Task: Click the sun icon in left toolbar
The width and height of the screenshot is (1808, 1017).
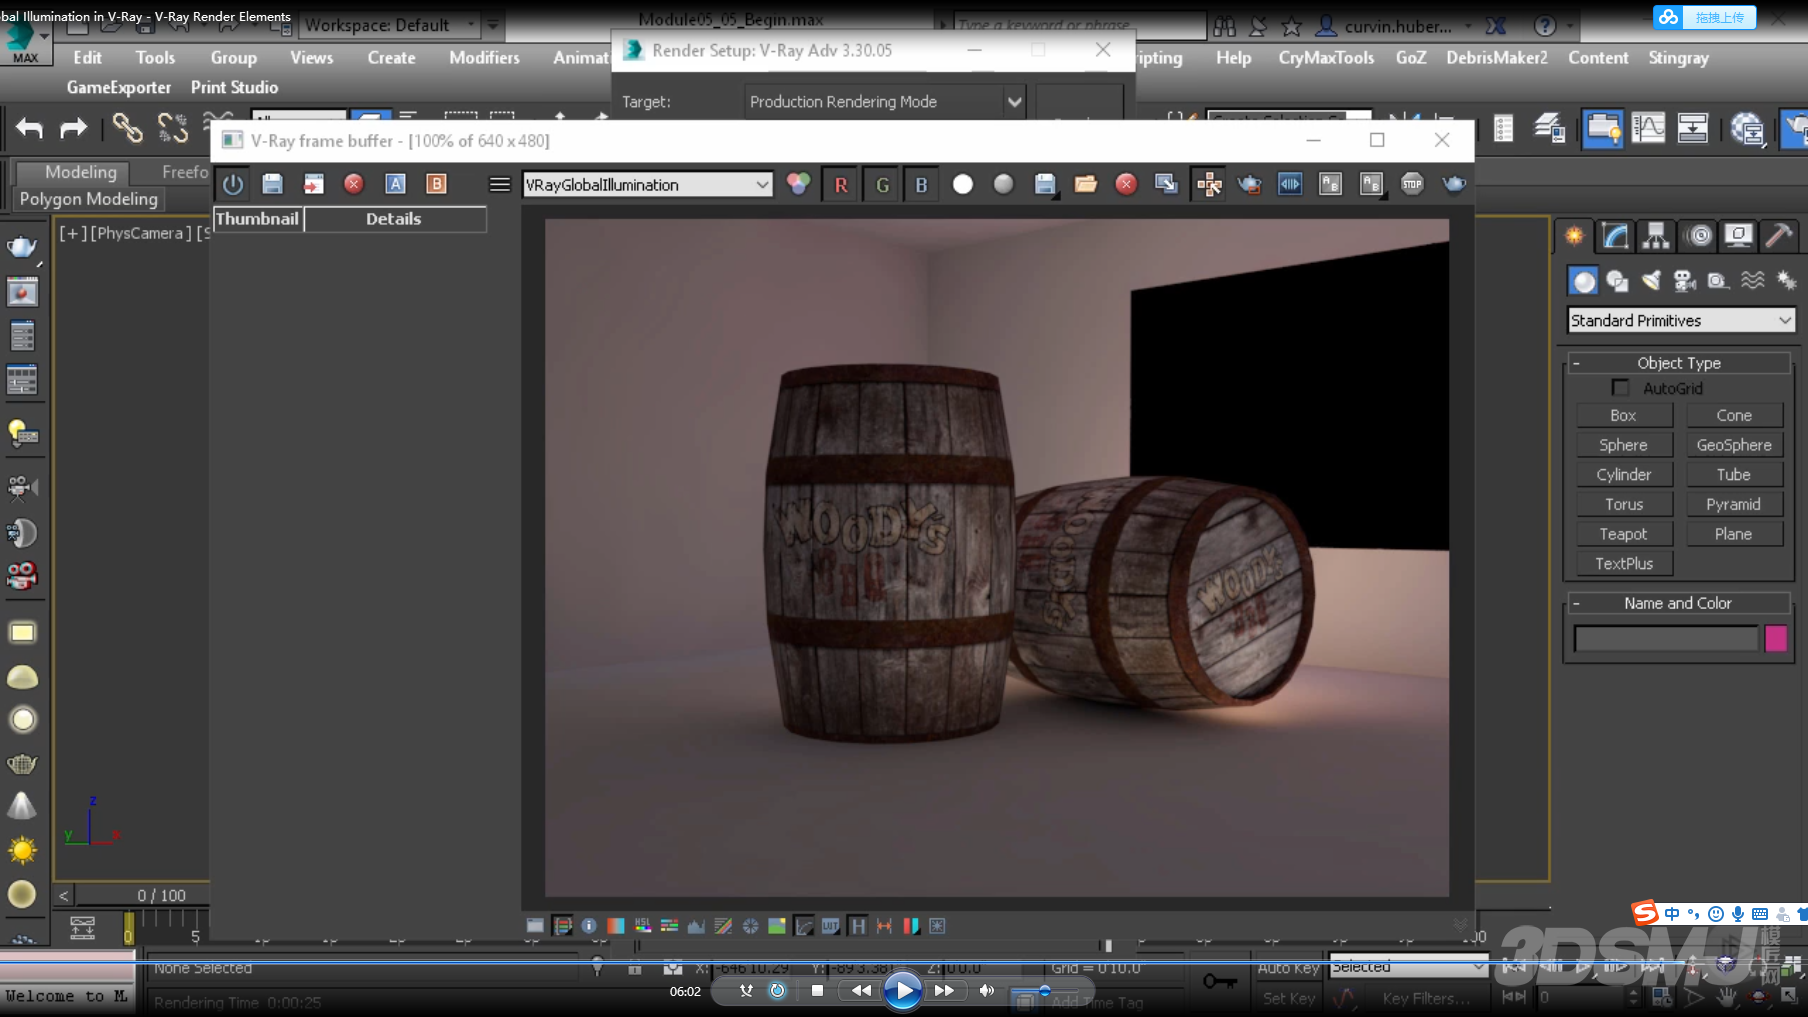Action: click(x=22, y=851)
